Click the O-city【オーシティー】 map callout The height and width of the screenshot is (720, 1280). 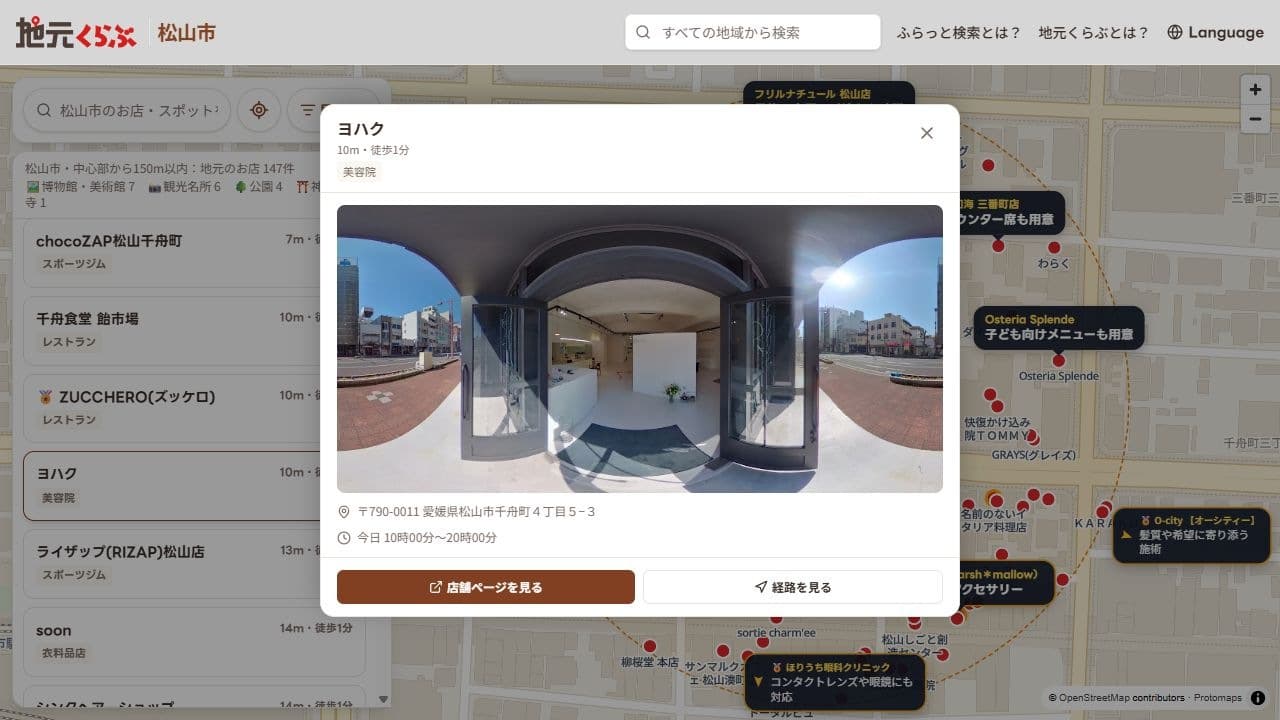coord(1193,535)
